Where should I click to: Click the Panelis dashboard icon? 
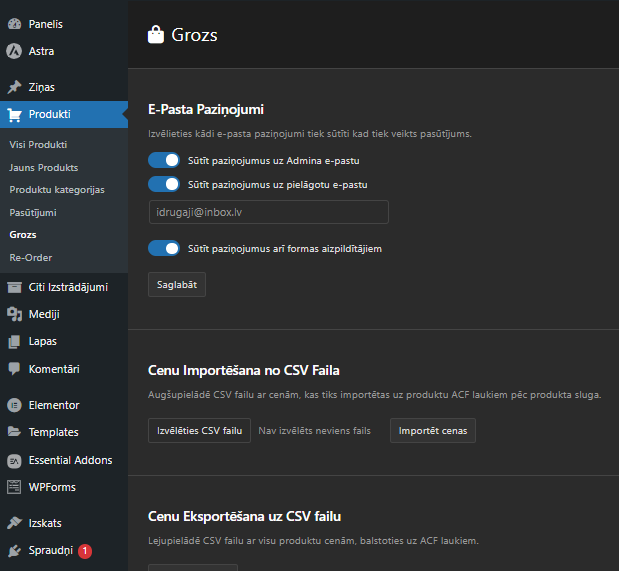pyautogui.click(x=15, y=24)
